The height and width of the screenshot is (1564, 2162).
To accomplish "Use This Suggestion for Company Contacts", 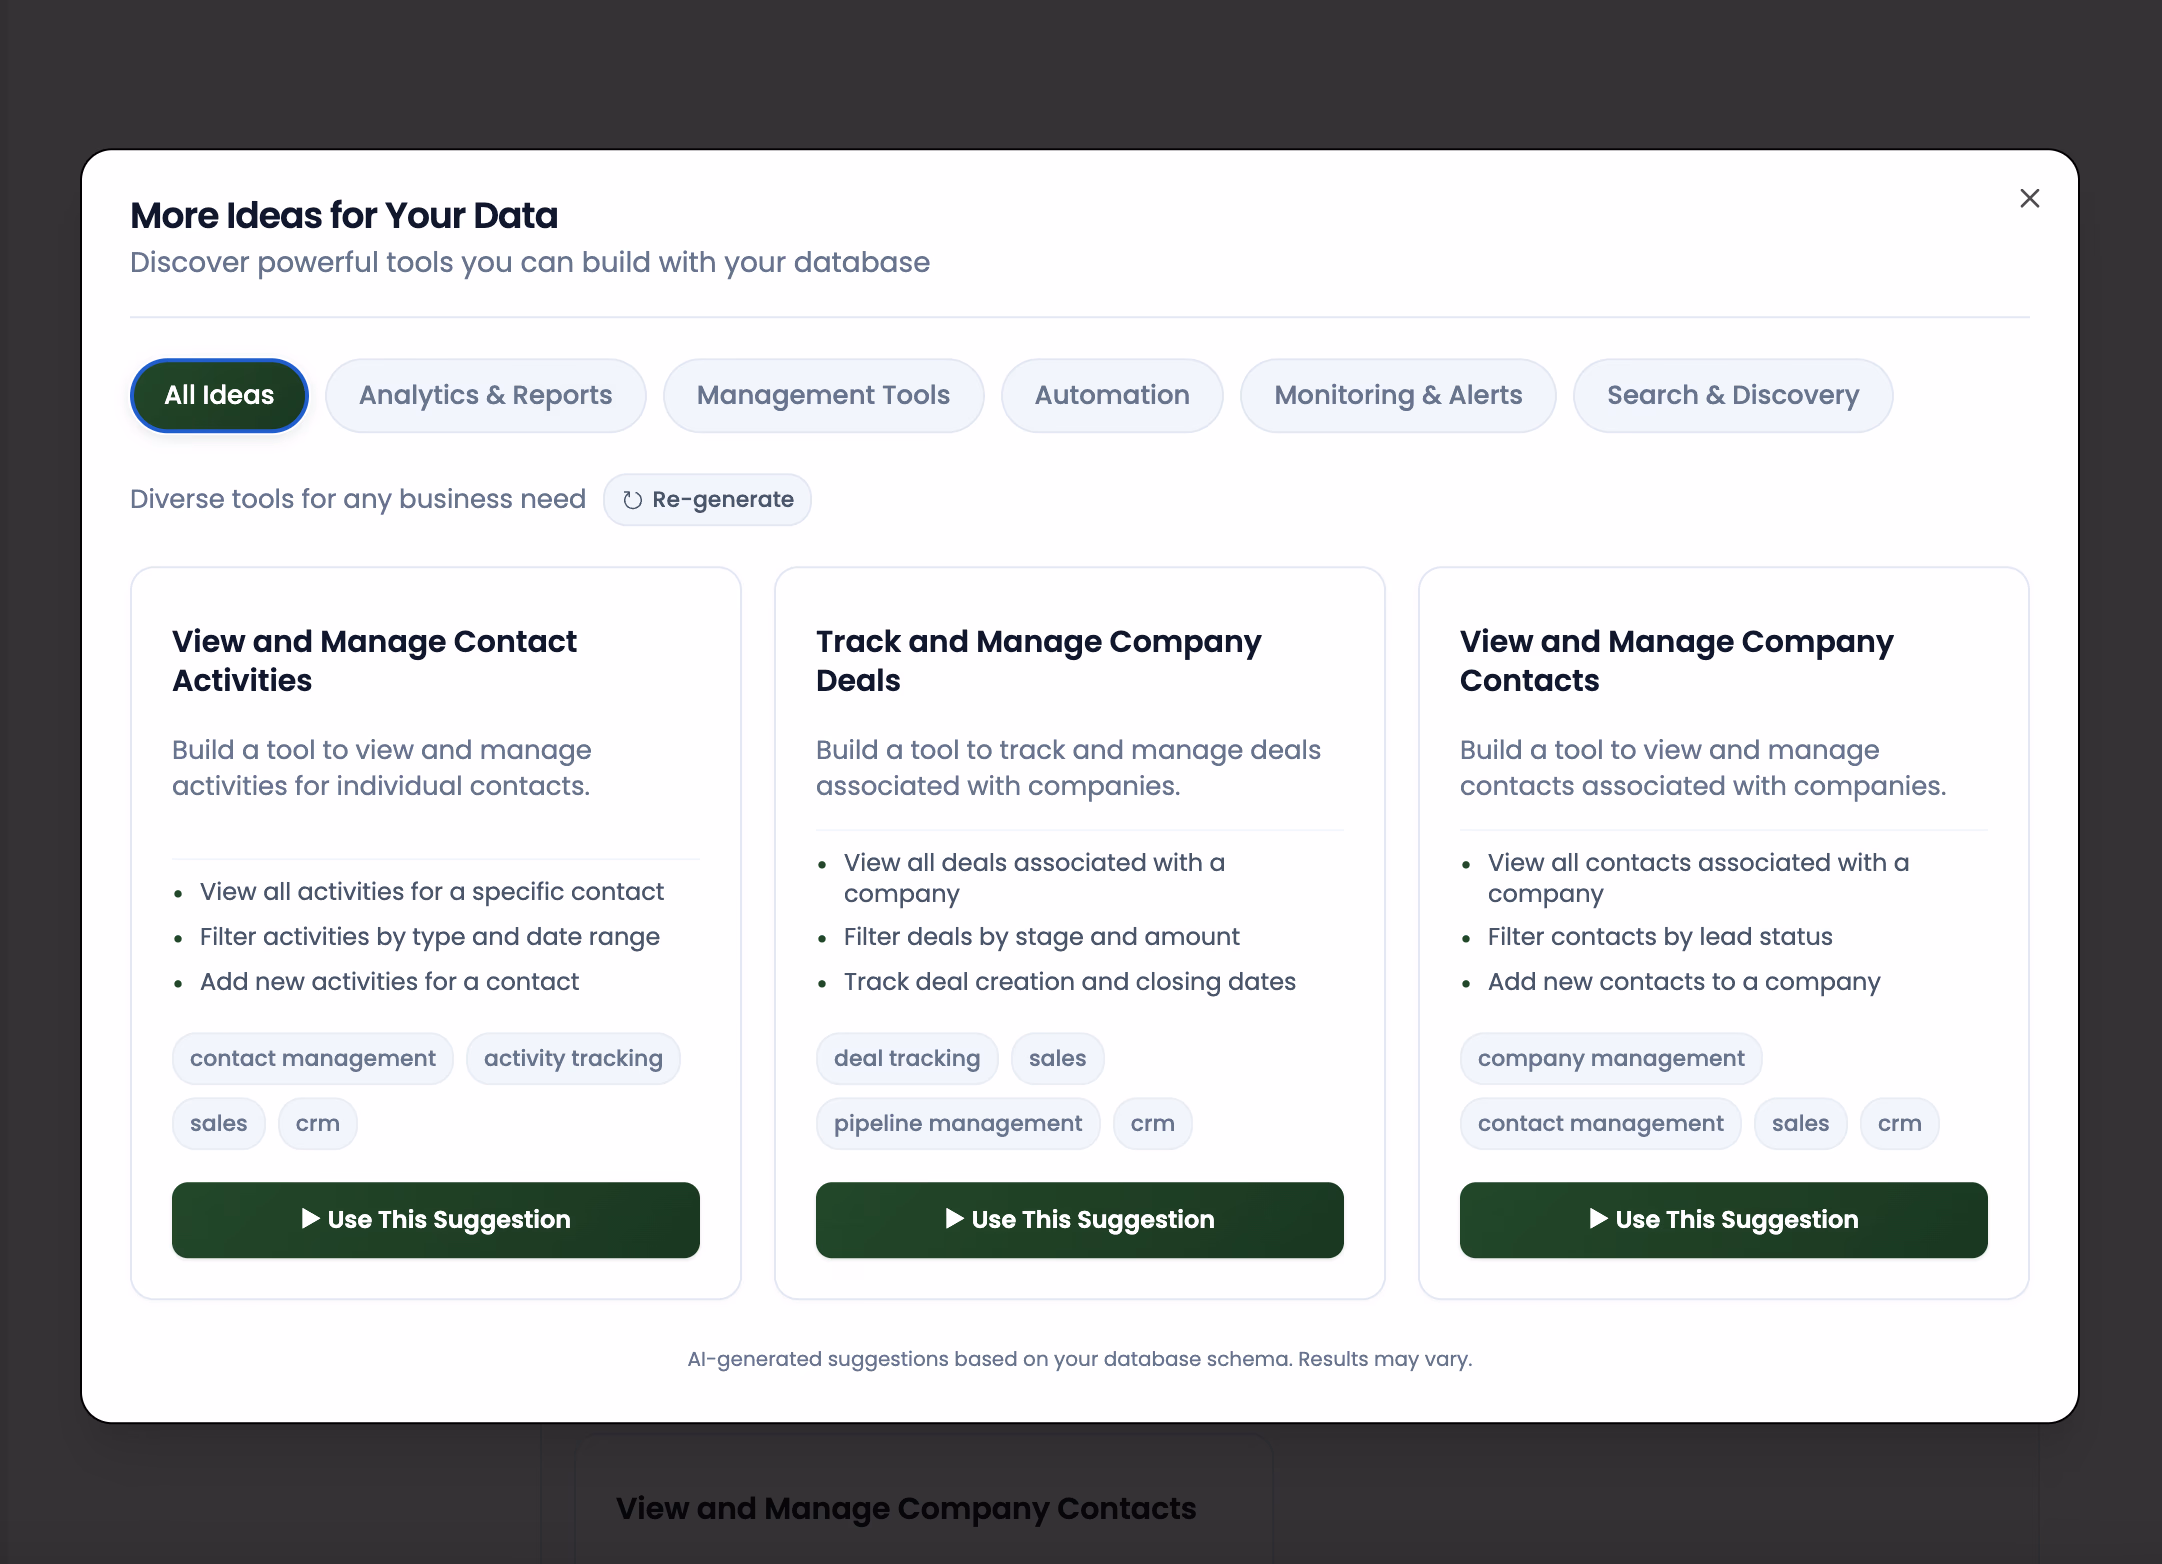I will point(1723,1219).
